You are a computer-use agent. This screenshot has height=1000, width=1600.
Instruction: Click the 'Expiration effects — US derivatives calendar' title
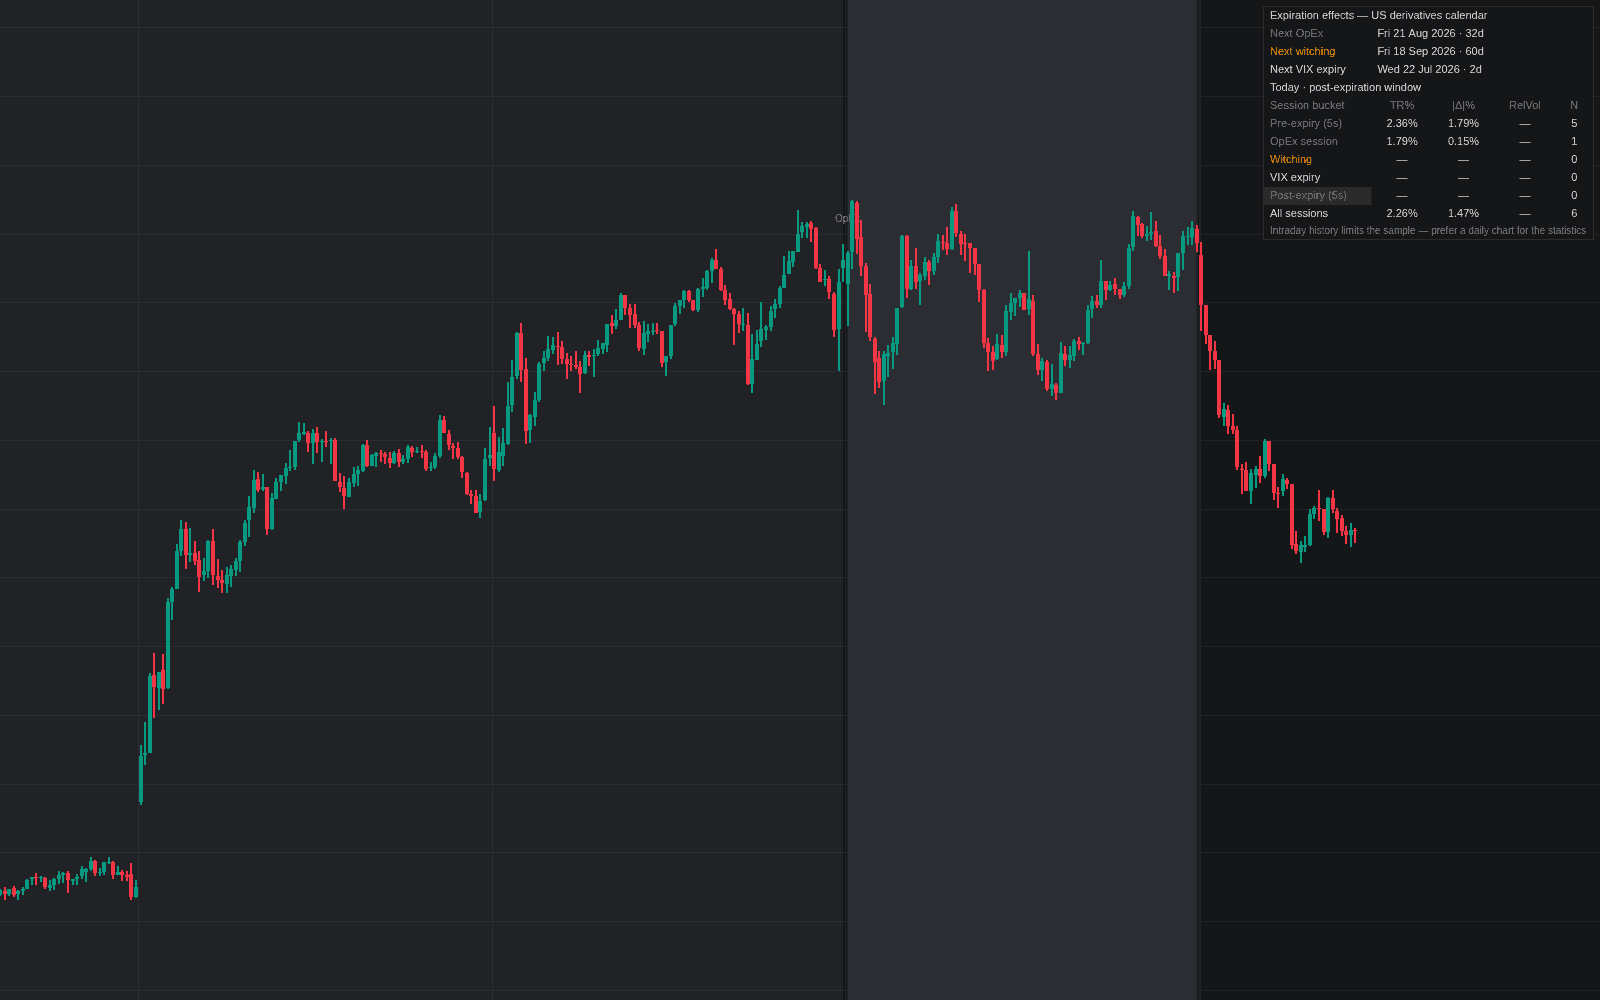(1378, 15)
